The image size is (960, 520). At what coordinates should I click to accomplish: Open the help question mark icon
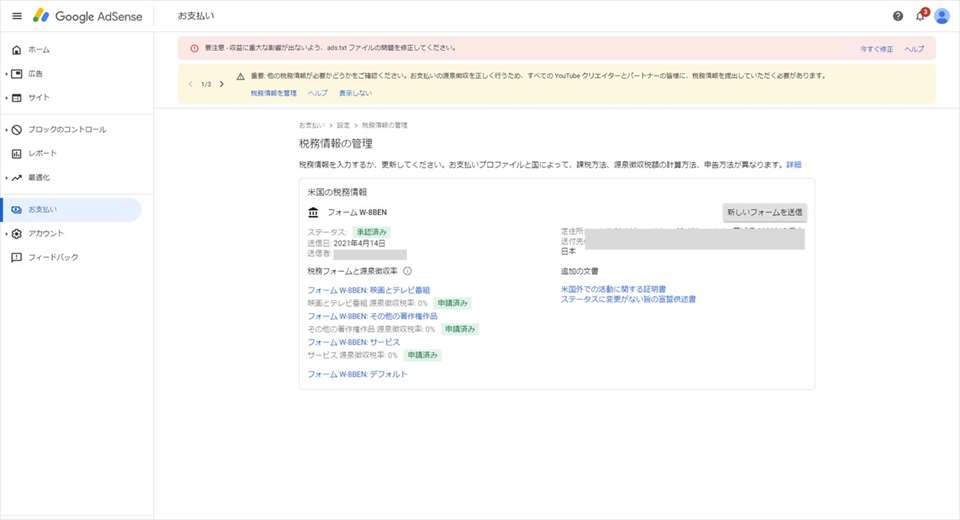click(897, 16)
